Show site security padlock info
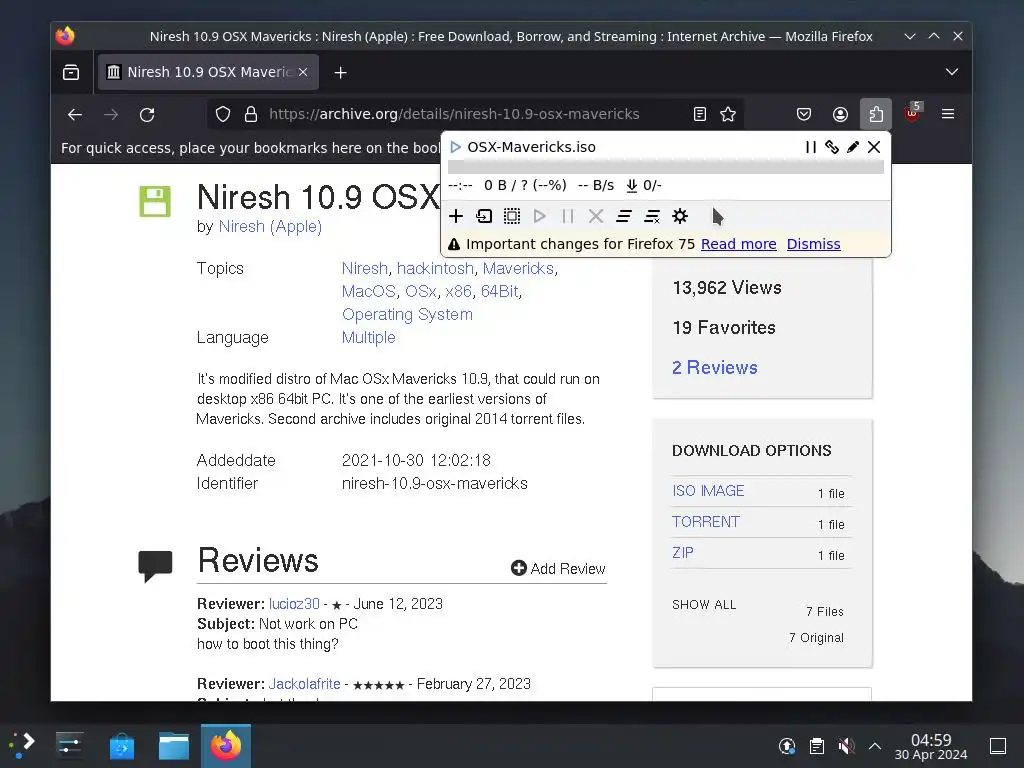The width and height of the screenshot is (1024, 768). click(x=251, y=114)
